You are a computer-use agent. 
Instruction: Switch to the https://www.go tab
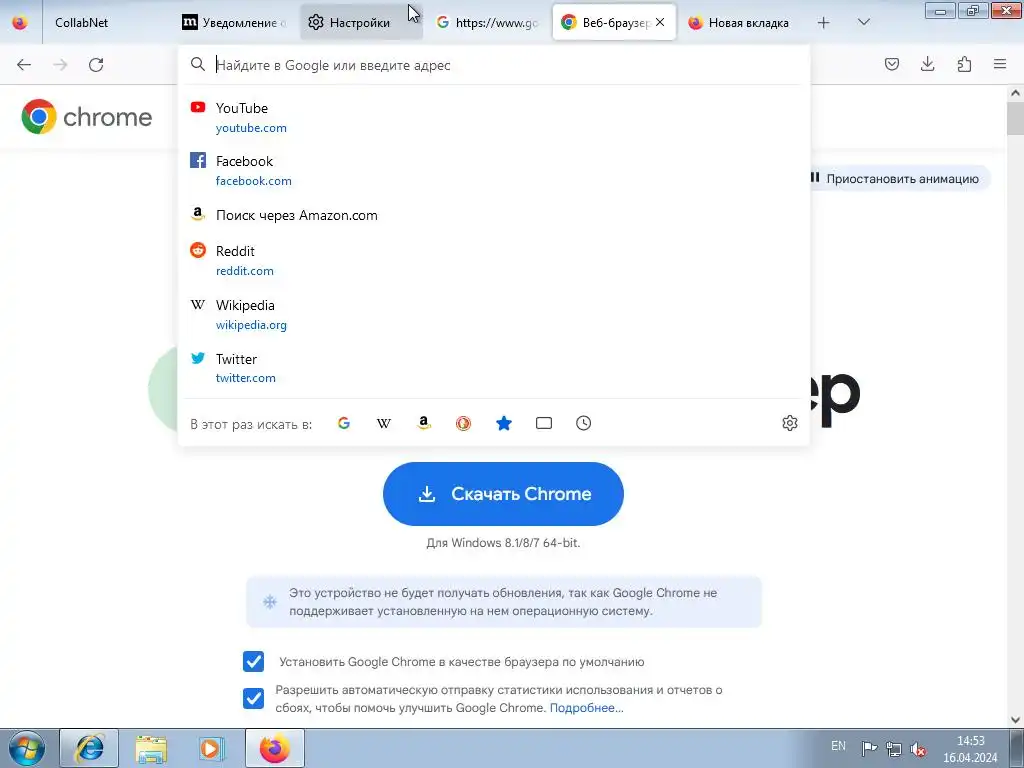tap(488, 22)
